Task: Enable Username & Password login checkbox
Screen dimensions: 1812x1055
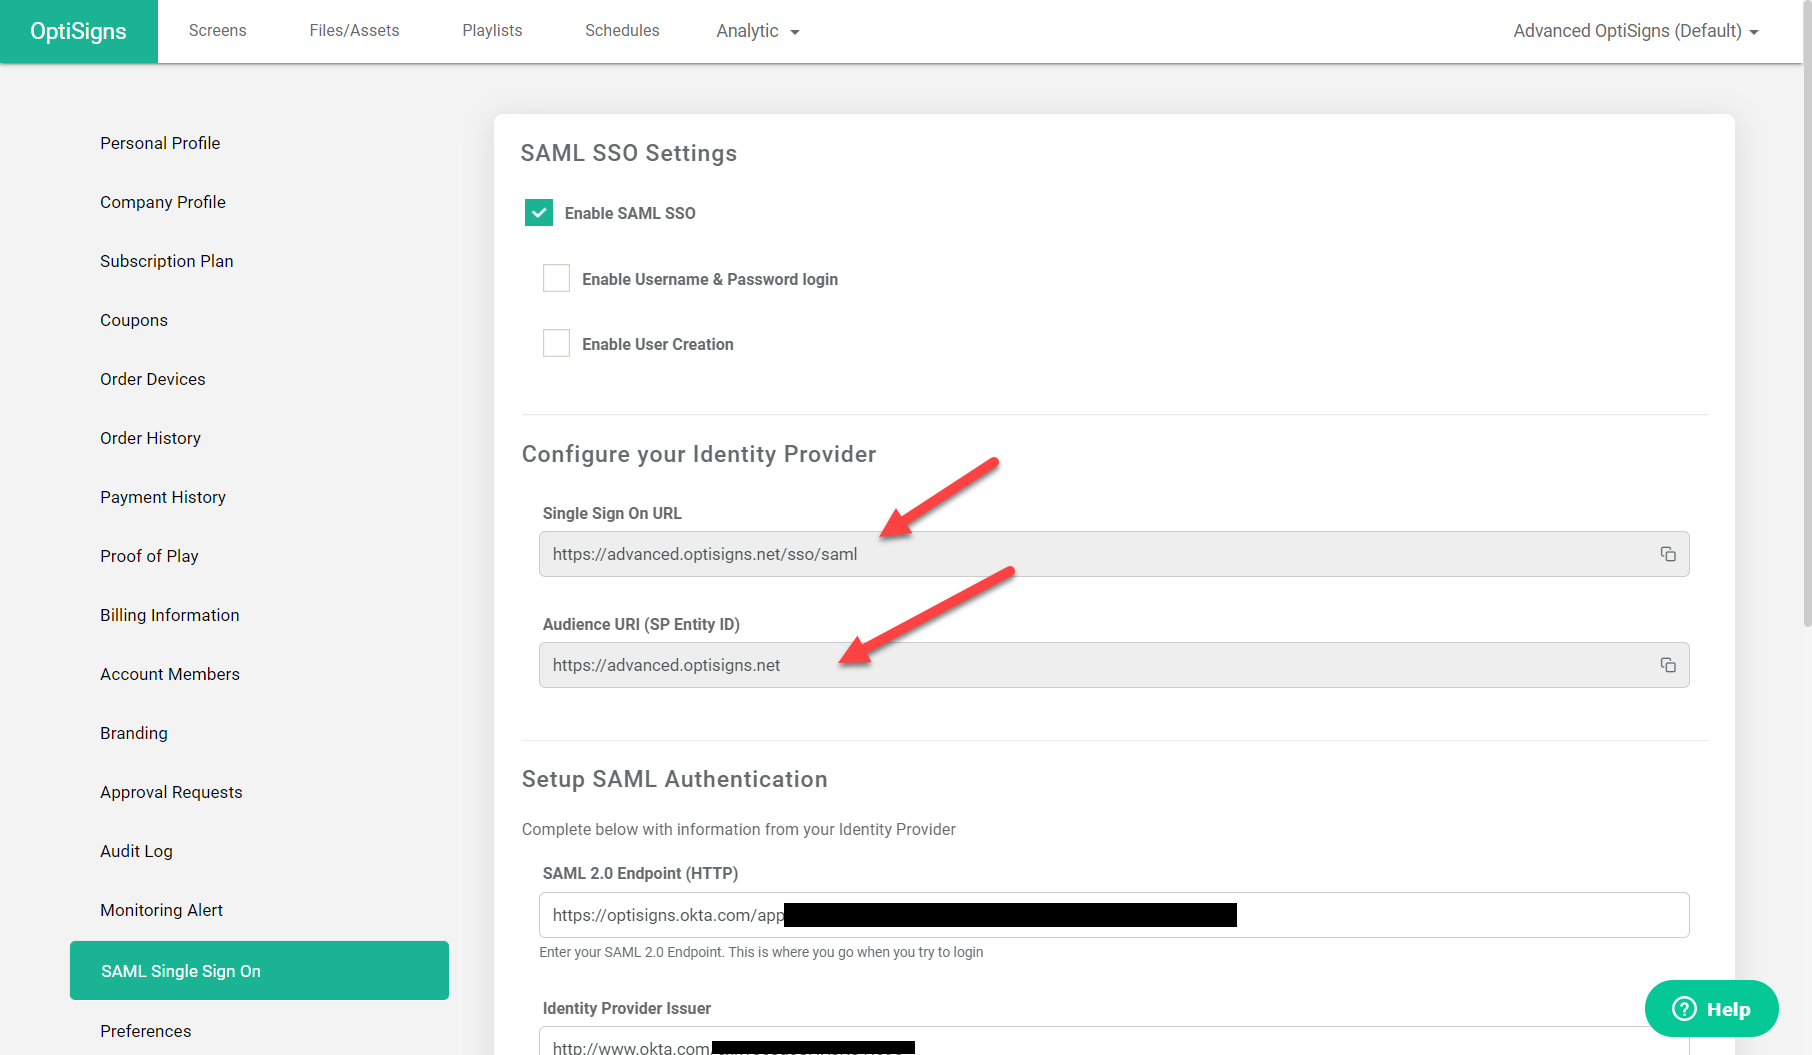Action: tap(556, 278)
